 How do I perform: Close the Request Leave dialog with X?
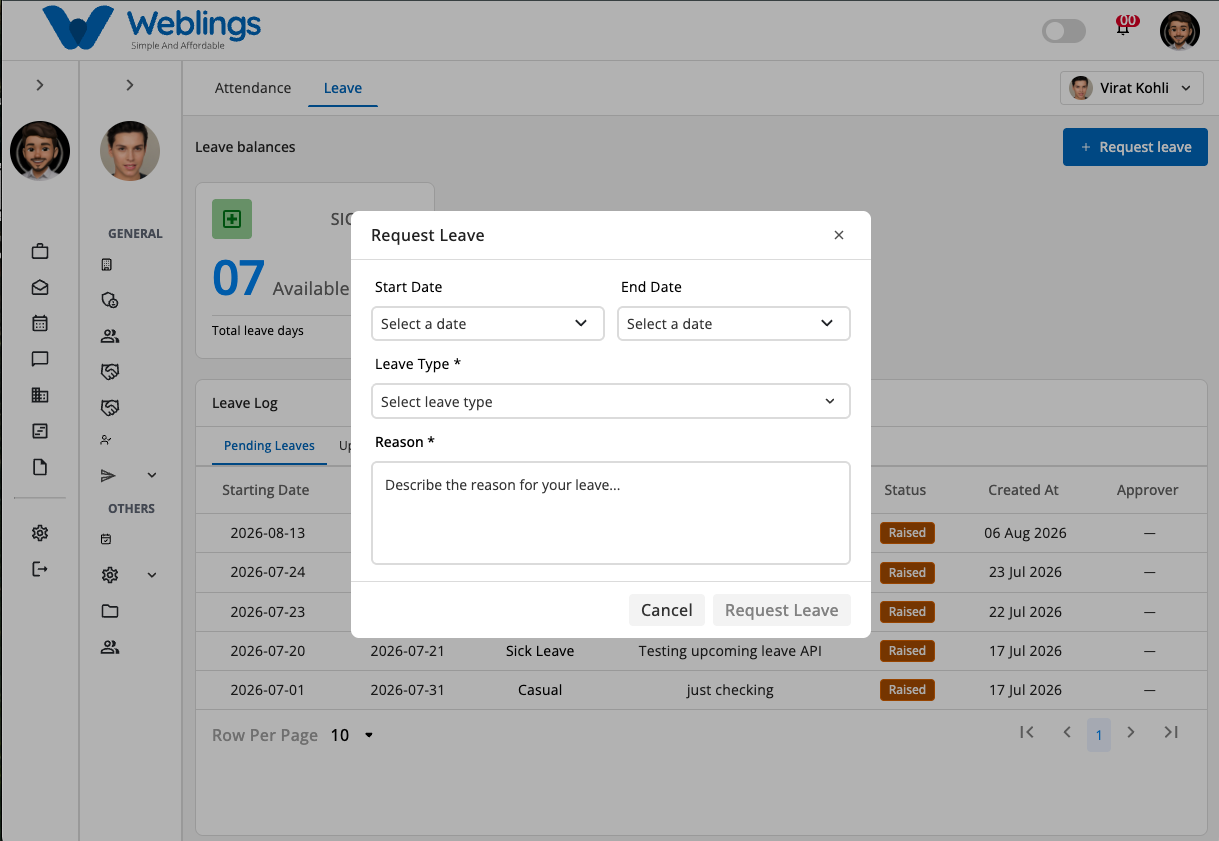(x=839, y=235)
